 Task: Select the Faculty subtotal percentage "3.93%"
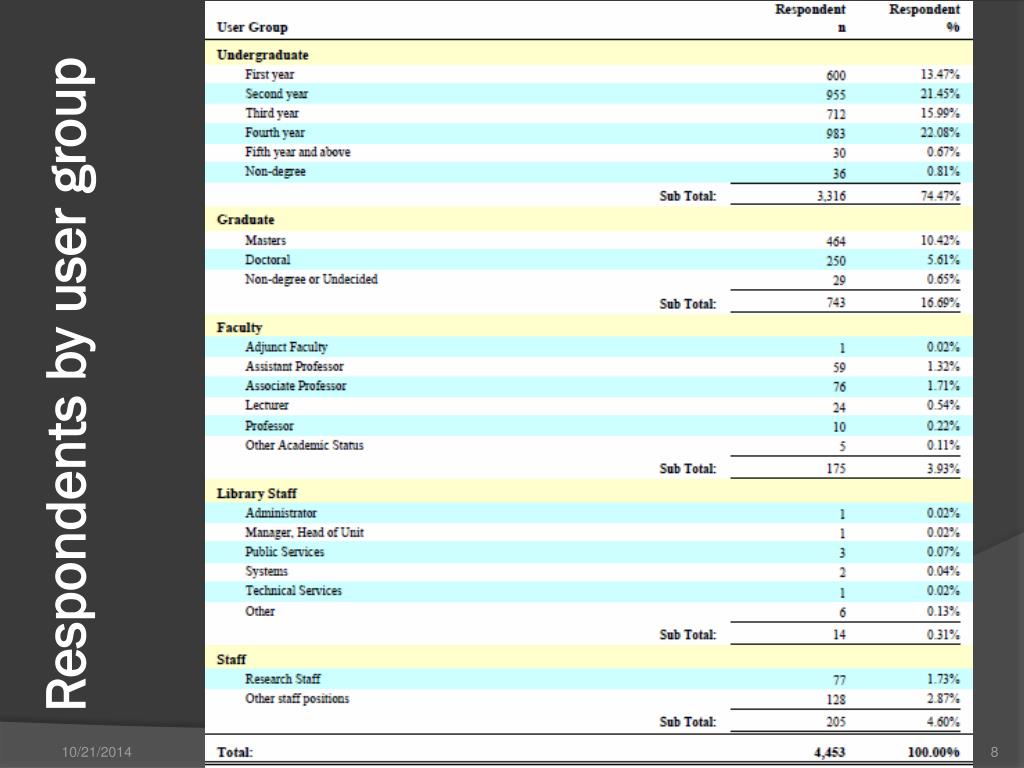click(944, 469)
